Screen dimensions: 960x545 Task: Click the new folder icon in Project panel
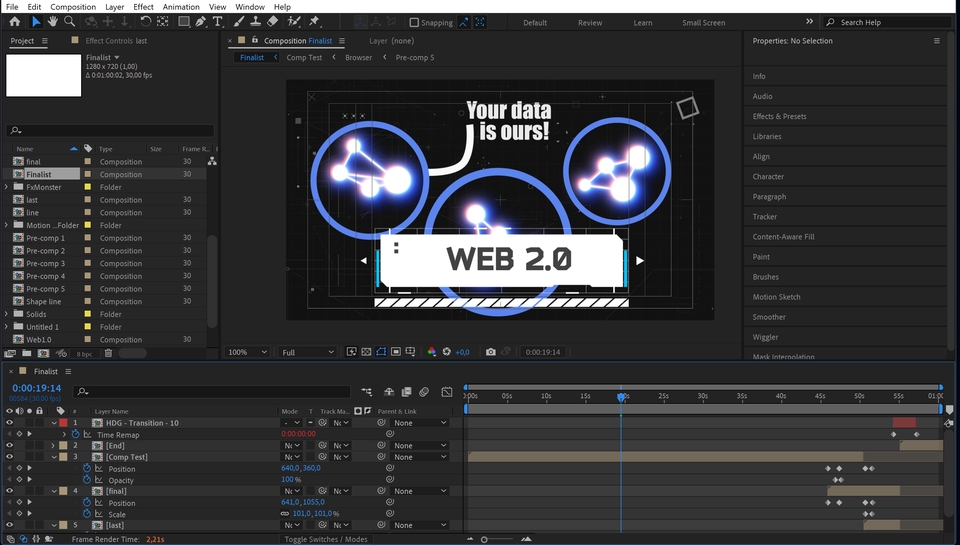pyautogui.click(x=27, y=353)
